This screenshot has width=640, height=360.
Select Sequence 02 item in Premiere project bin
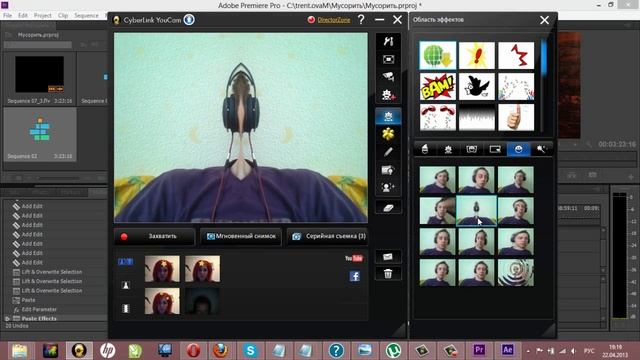pyautogui.click(x=40, y=134)
